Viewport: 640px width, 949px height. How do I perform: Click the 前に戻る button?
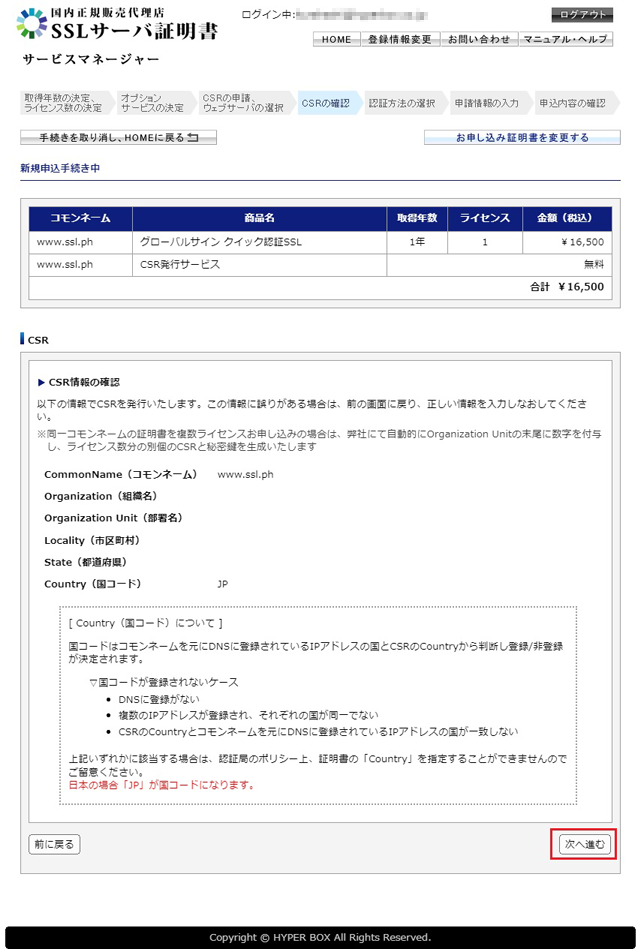coord(54,844)
